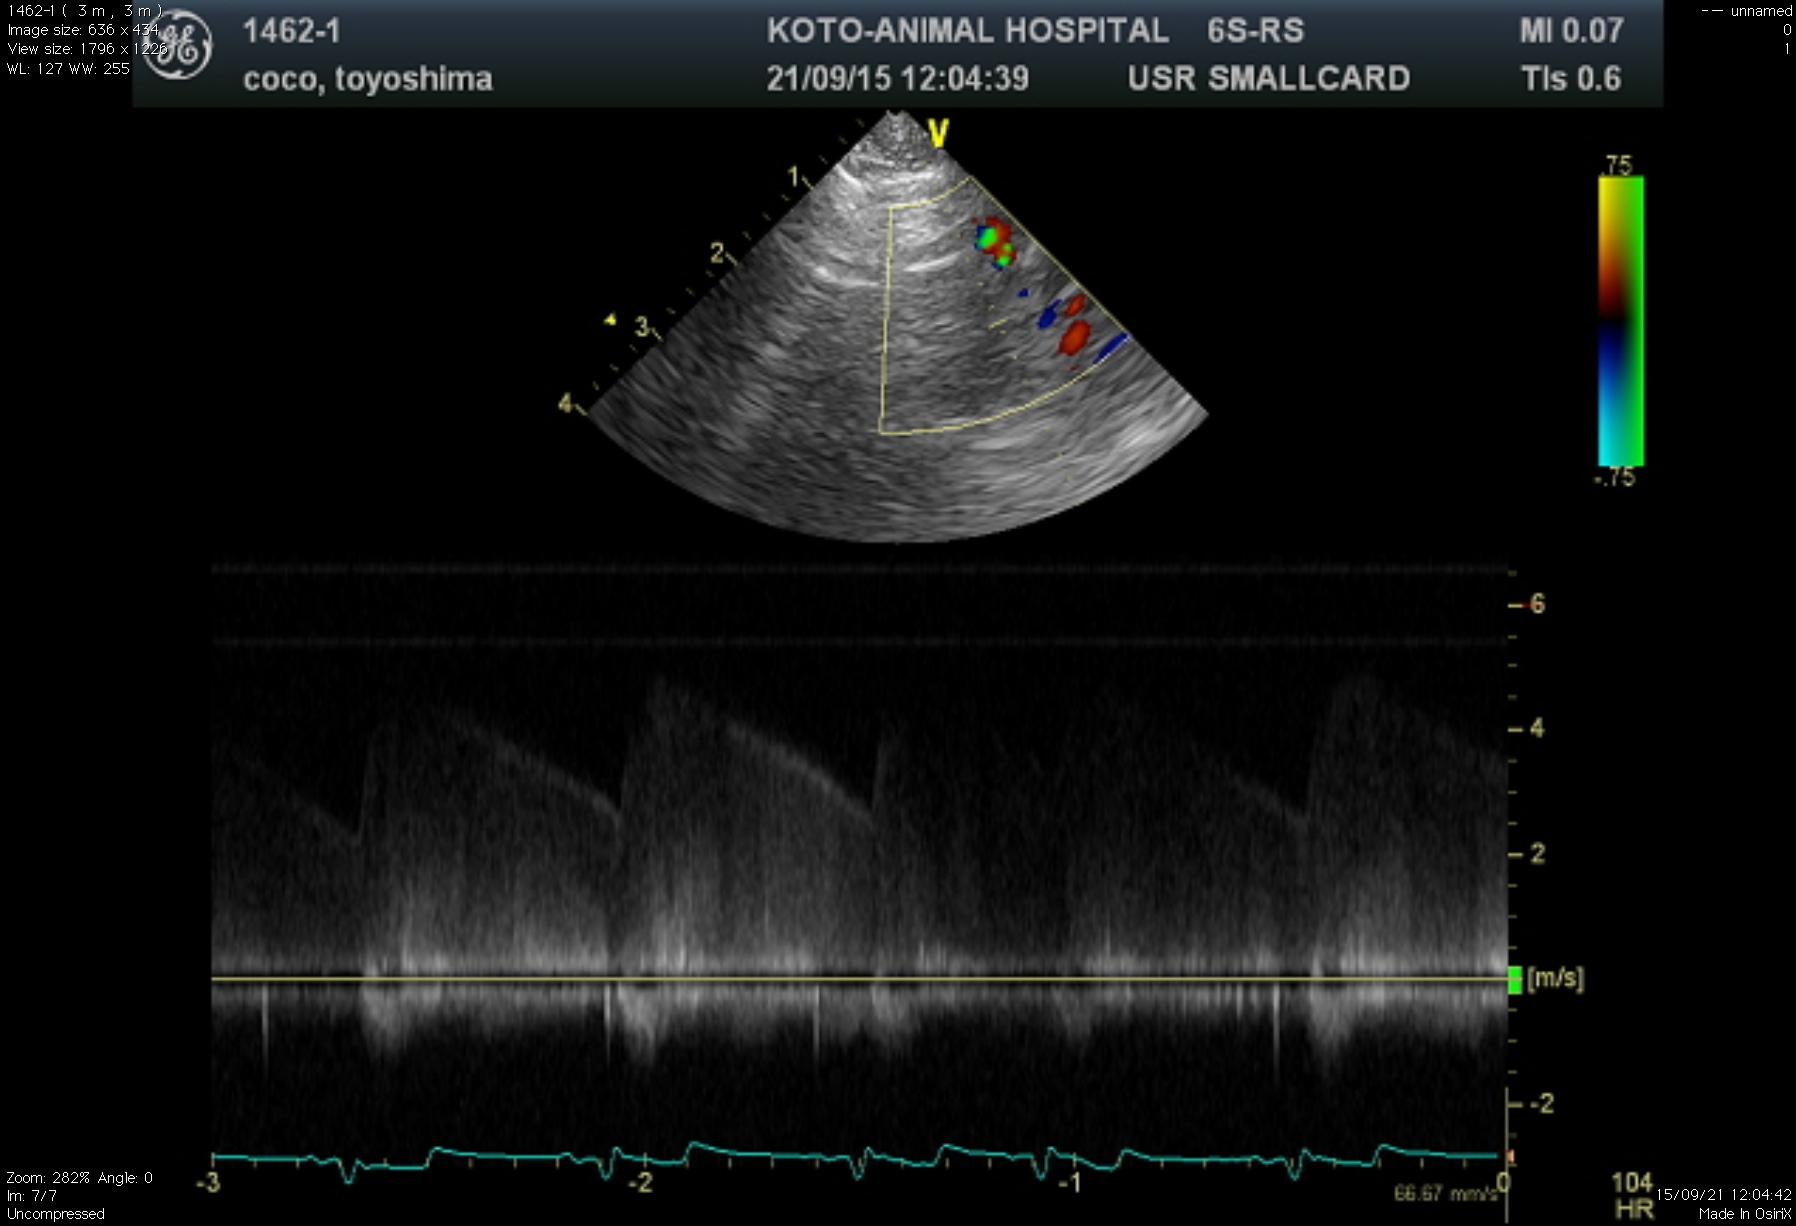Click the '-2' velocity scale tick label
1796x1226 pixels.
point(1543,1103)
